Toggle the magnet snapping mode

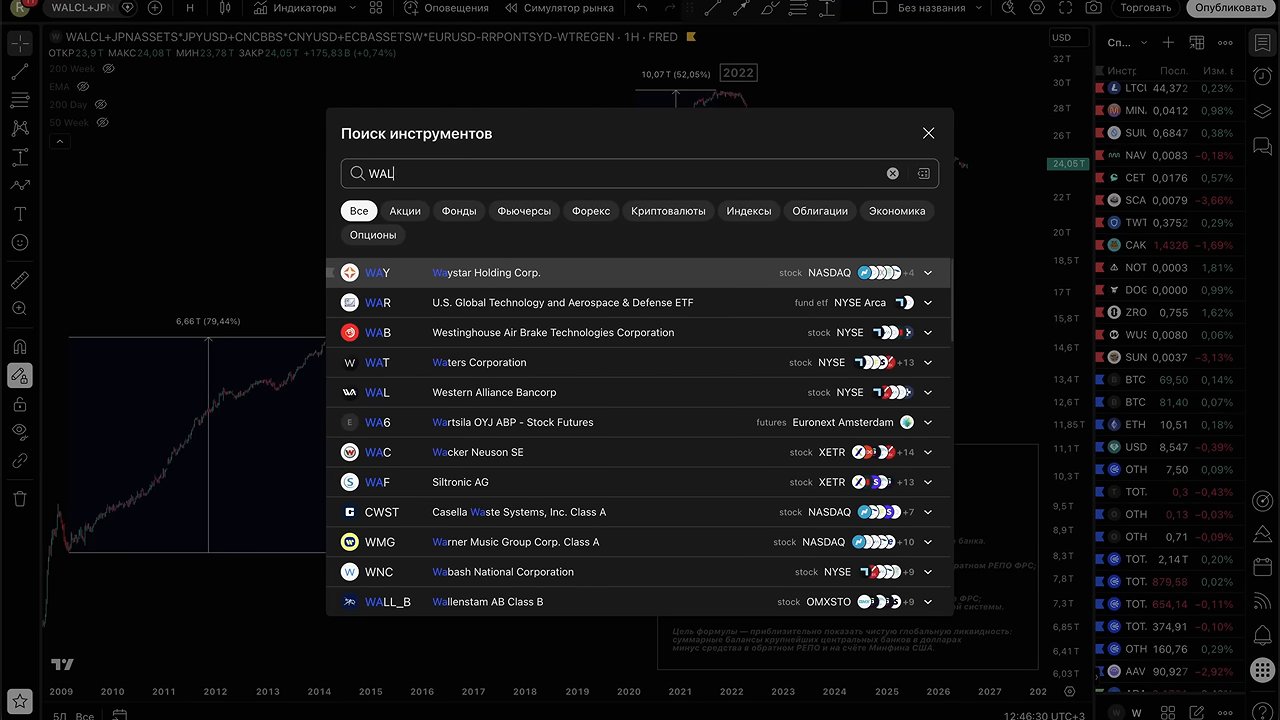20,347
